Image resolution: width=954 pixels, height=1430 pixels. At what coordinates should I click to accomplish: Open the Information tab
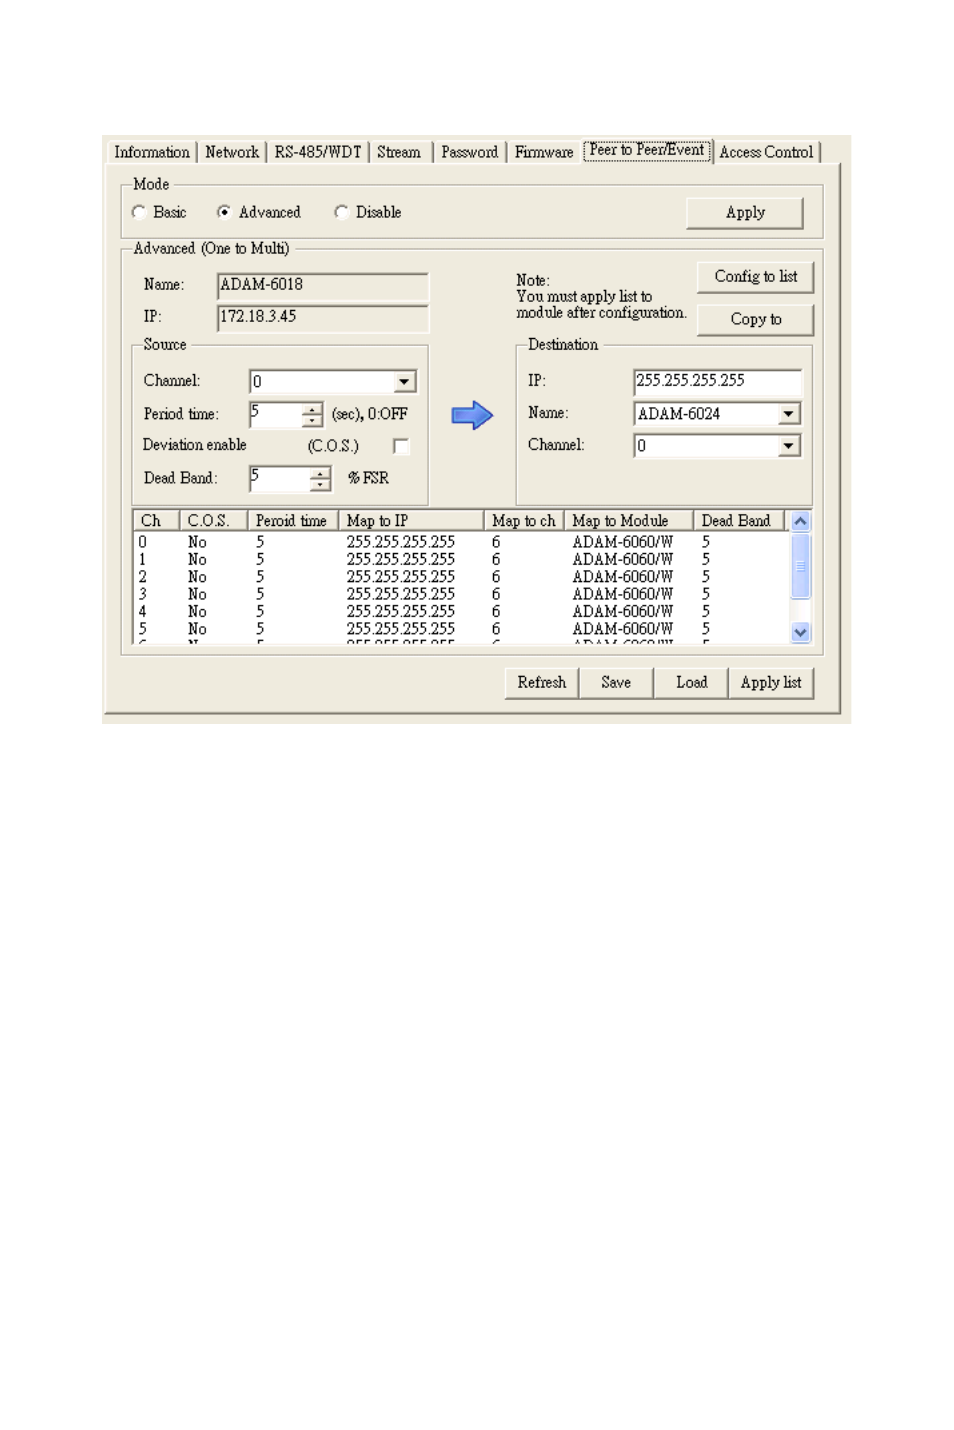point(151,152)
